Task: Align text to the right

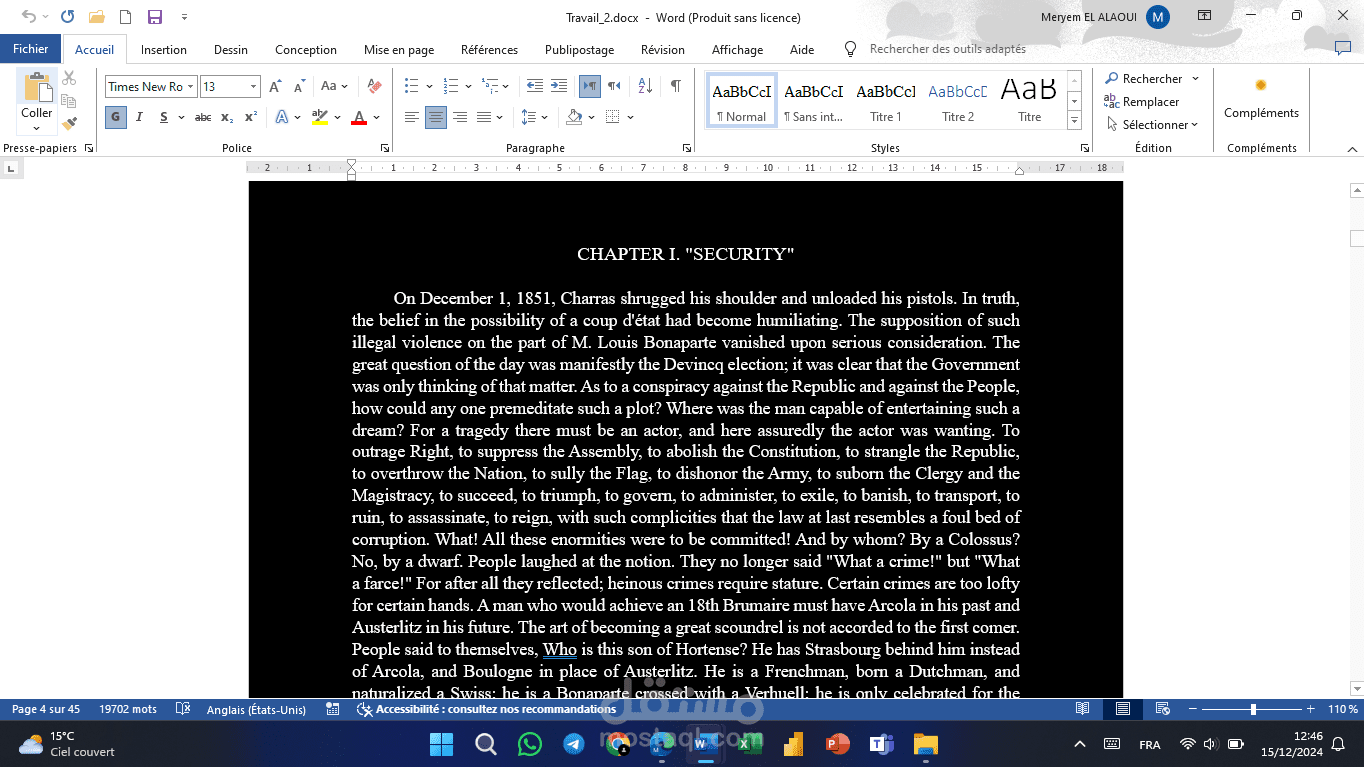Action: coord(460,117)
